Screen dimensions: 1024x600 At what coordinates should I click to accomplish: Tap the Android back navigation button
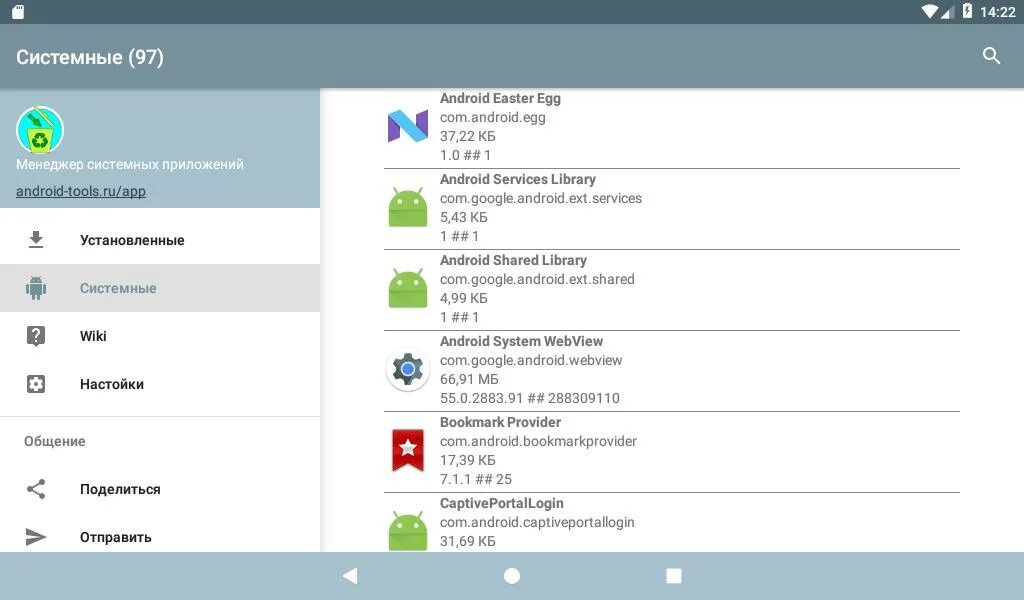click(x=350, y=575)
